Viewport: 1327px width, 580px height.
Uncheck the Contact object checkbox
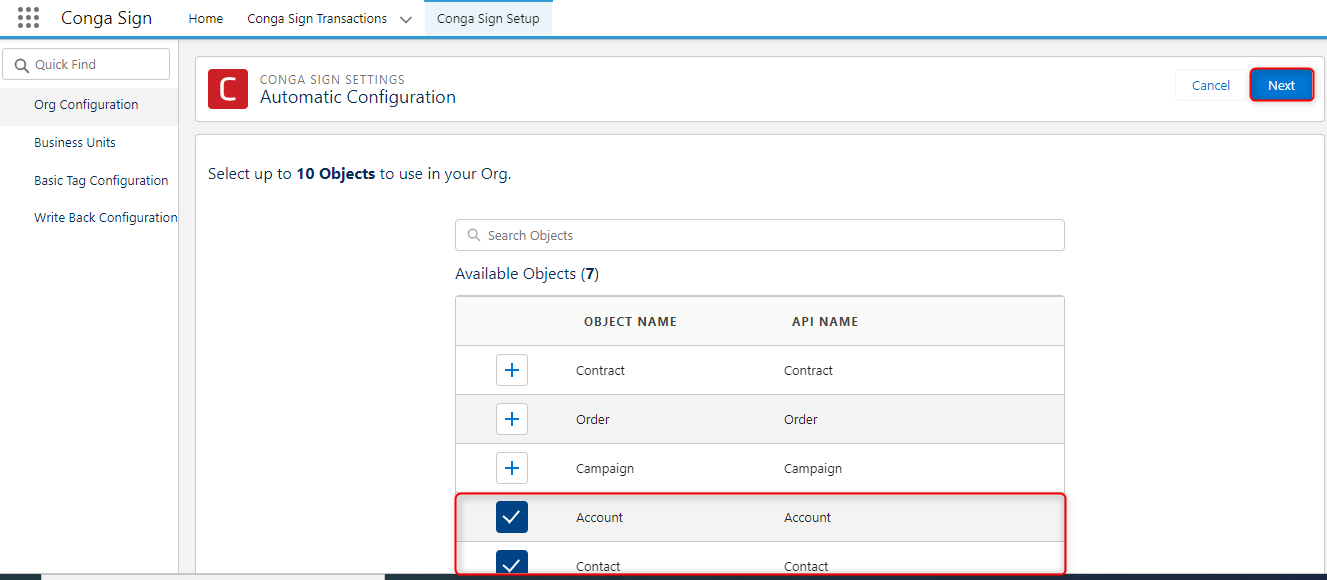pos(511,563)
